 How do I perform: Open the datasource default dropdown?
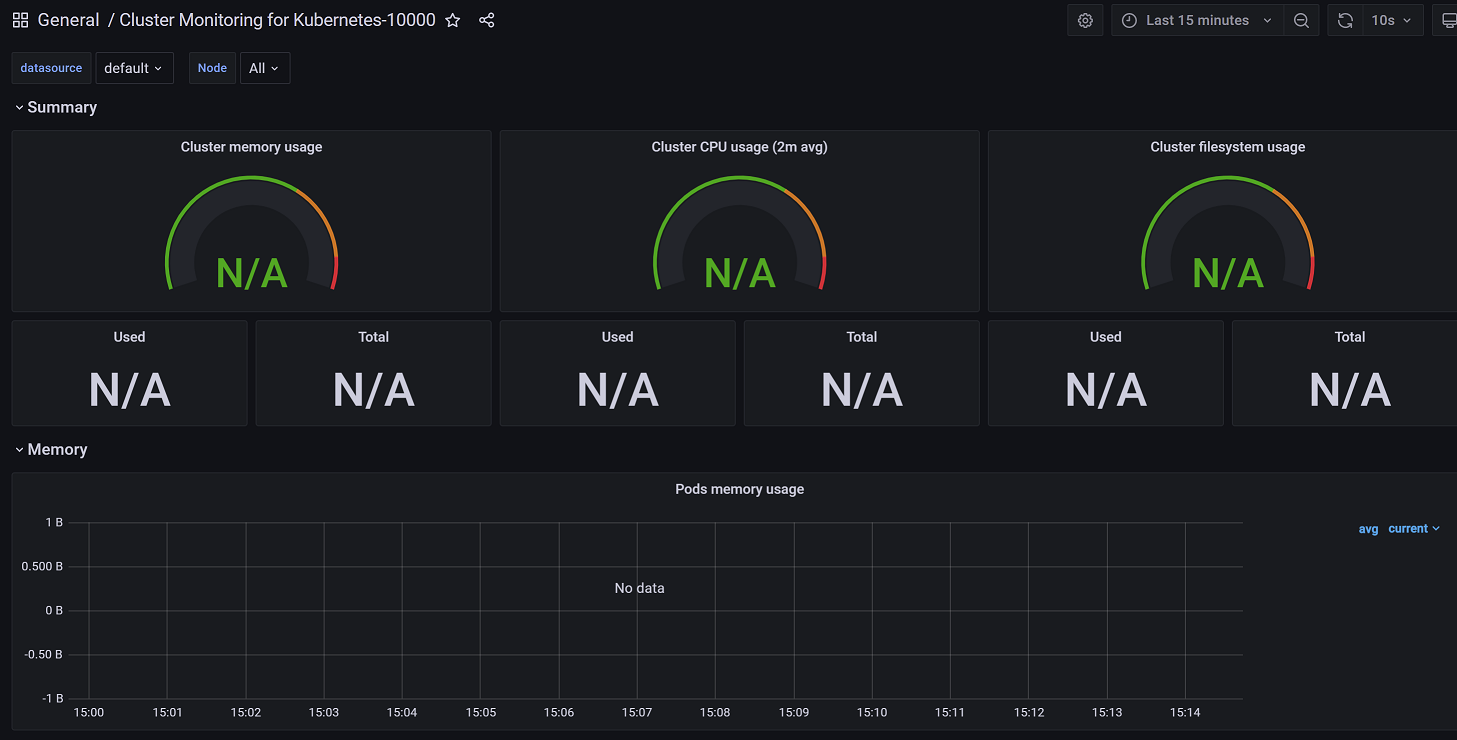(x=133, y=68)
